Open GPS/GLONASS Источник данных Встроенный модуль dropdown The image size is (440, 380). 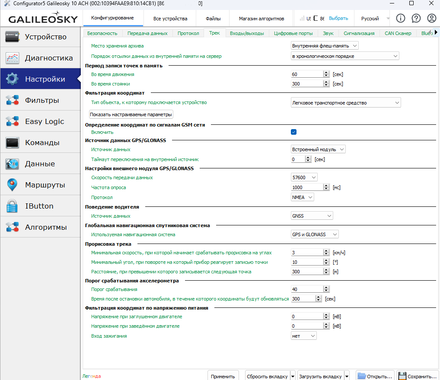click(x=318, y=149)
